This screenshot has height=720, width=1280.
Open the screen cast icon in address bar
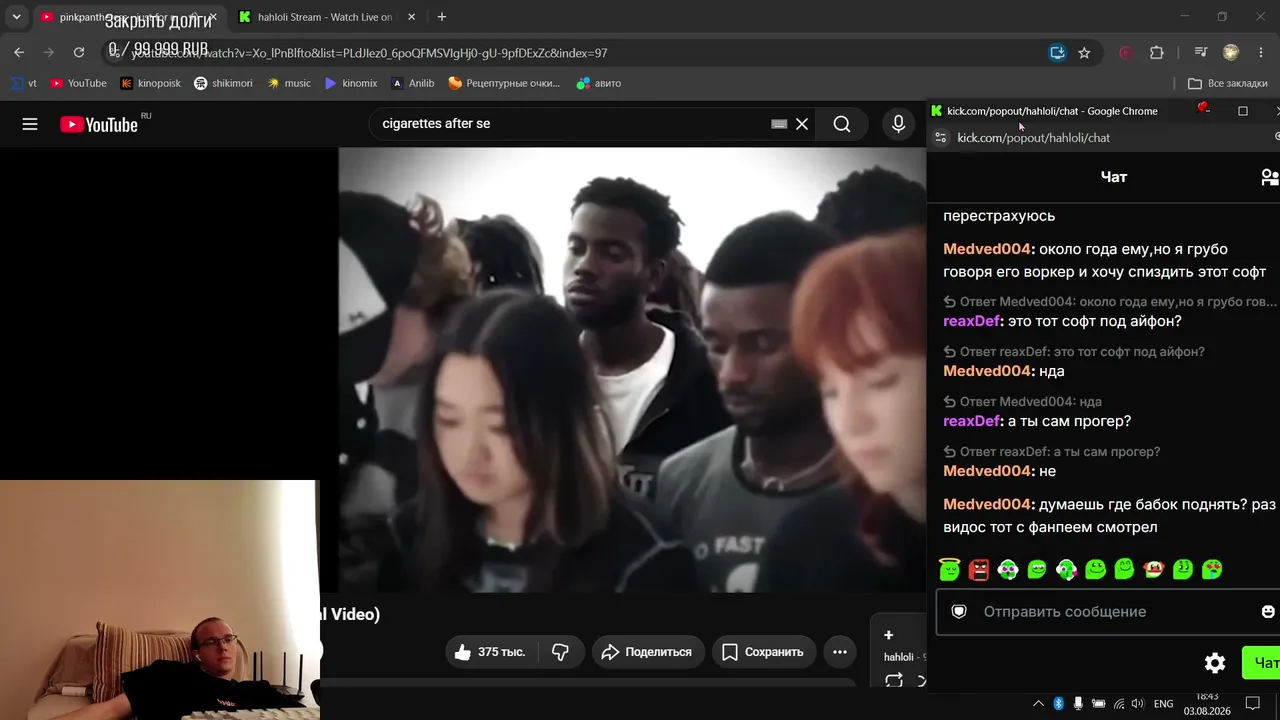pos(1057,53)
